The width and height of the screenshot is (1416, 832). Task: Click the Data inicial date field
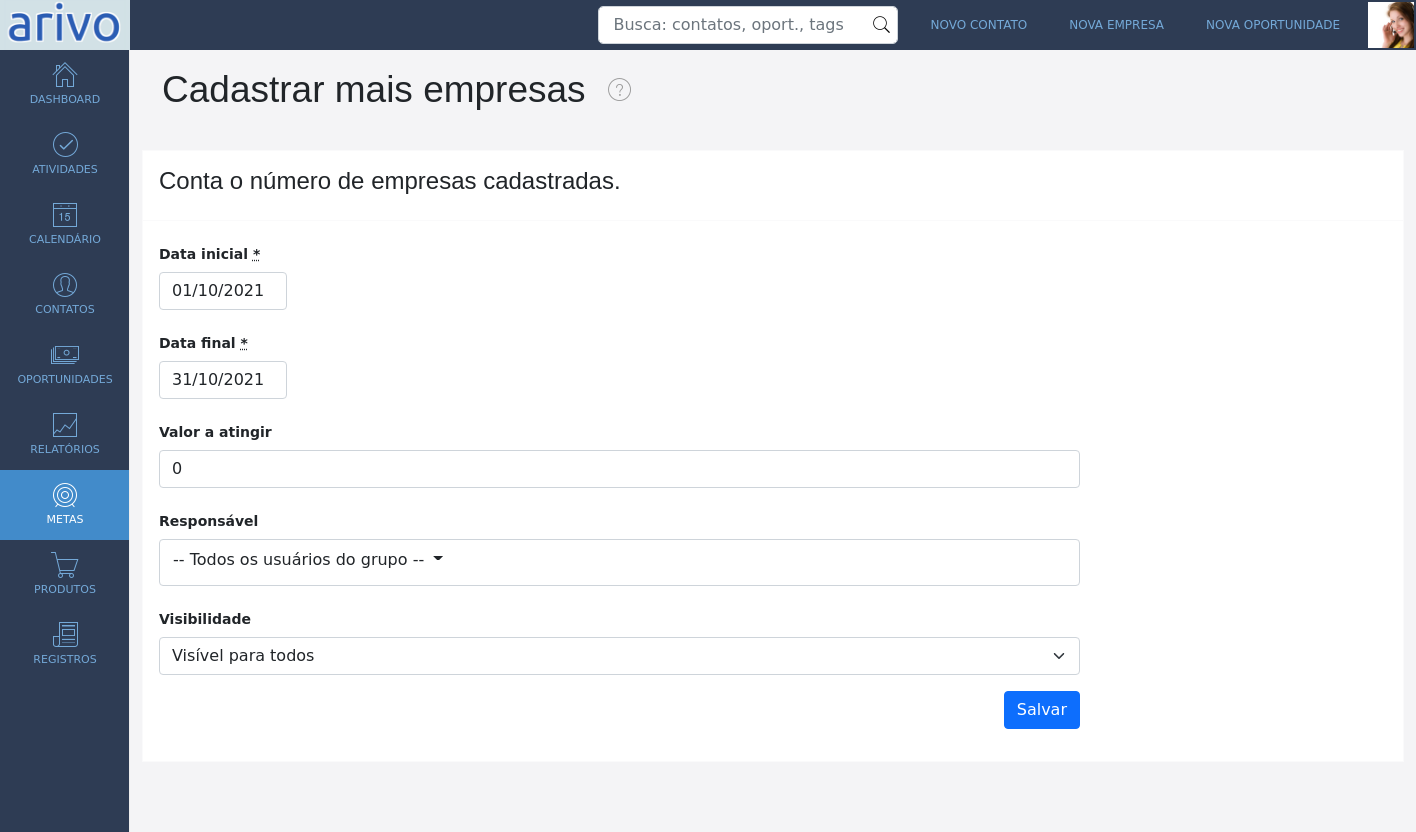pyautogui.click(x=223, y=291)
